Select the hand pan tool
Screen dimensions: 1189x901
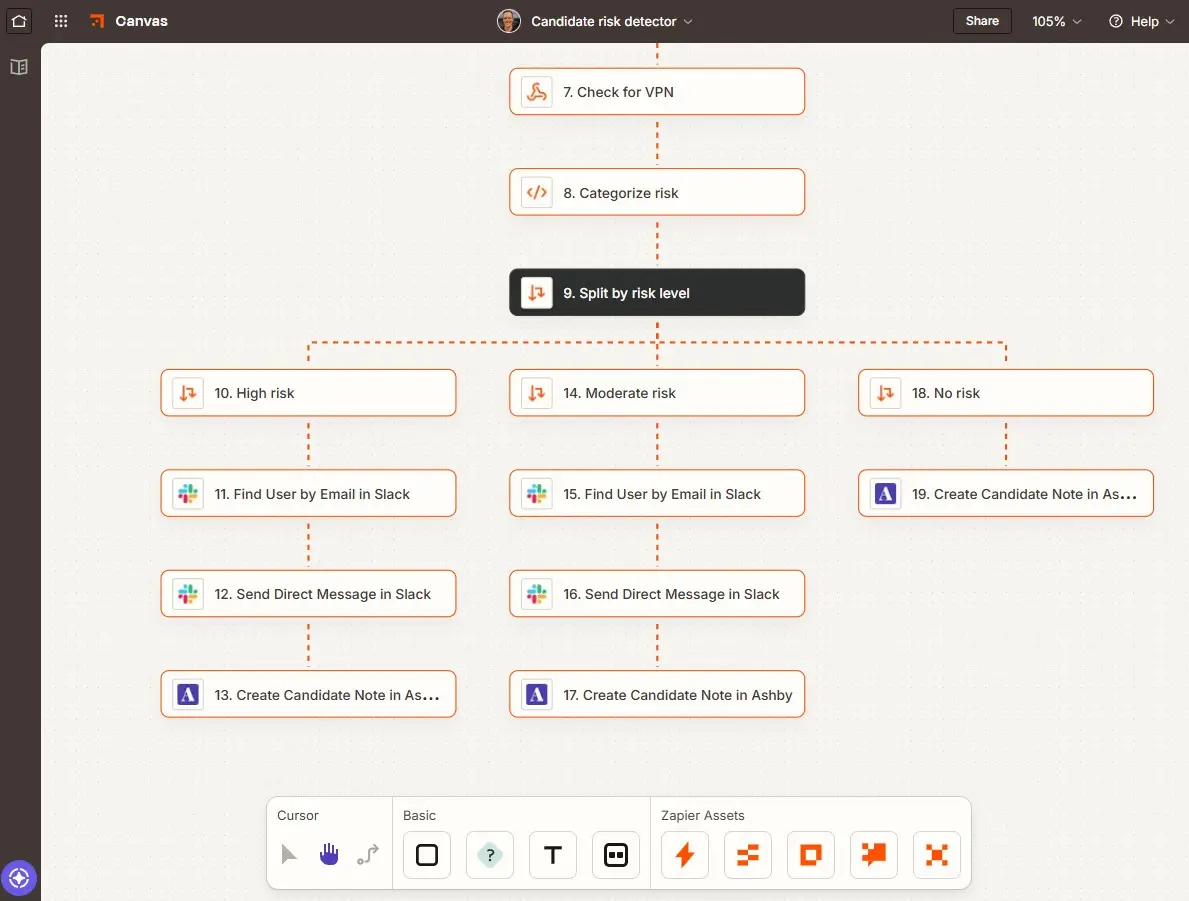pos(329,855)
